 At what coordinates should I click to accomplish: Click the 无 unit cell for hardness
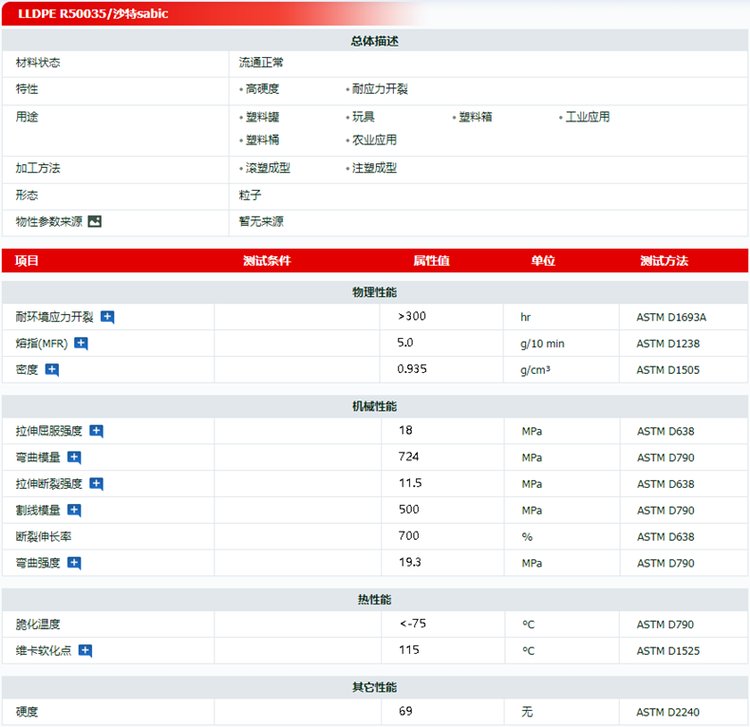[x=527, y=712]
